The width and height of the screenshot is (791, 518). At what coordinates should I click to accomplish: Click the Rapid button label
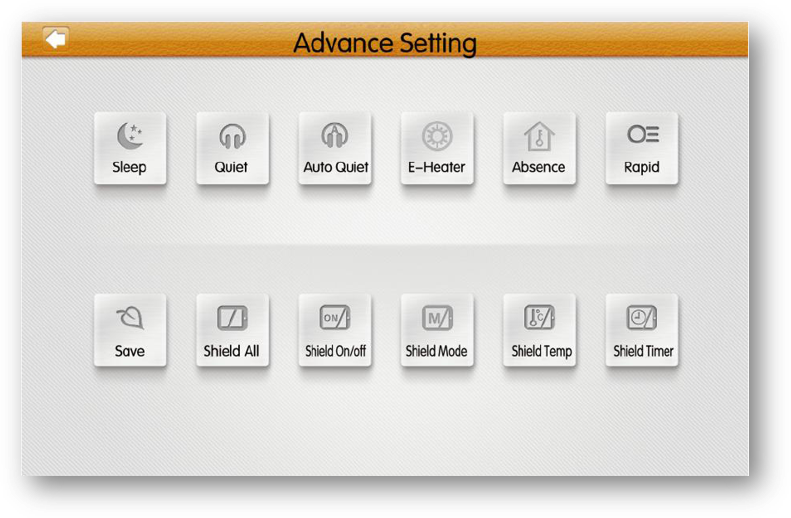[642, 167]
